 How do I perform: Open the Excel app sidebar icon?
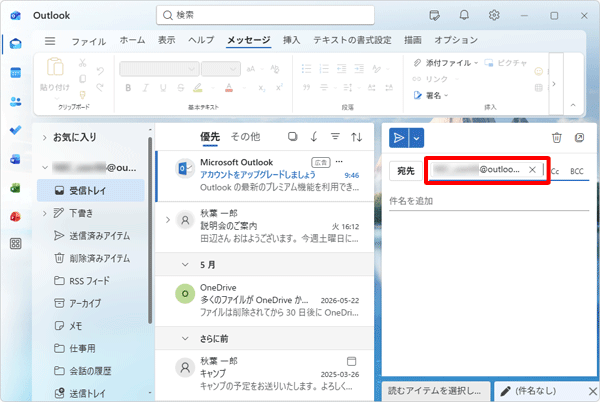tap(15, 188)
